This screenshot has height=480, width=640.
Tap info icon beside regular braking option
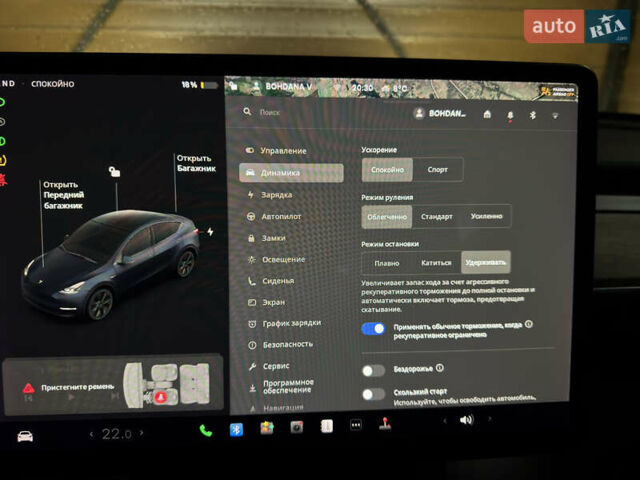click(529, 324)
